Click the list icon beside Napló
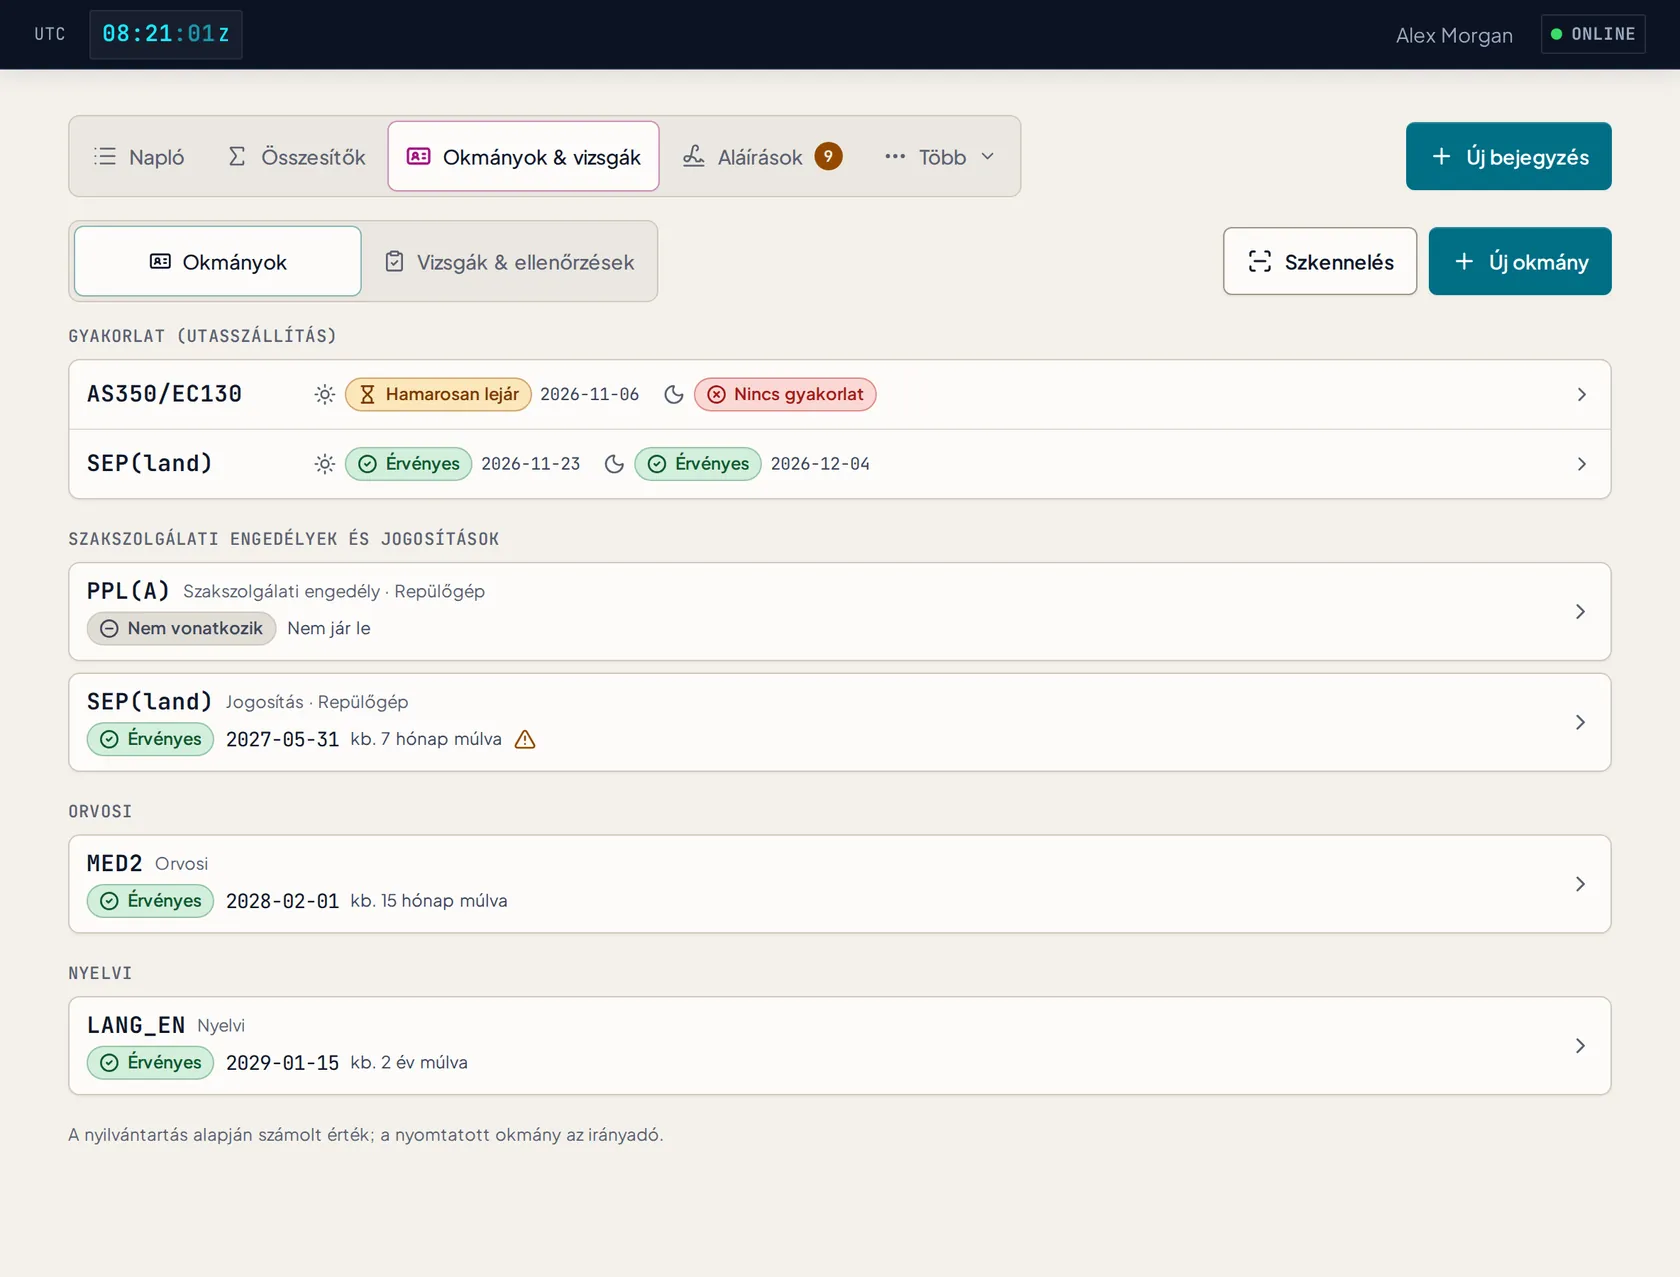The image size is (1680, 1277). pyautogui.click(x=105, y=156)
